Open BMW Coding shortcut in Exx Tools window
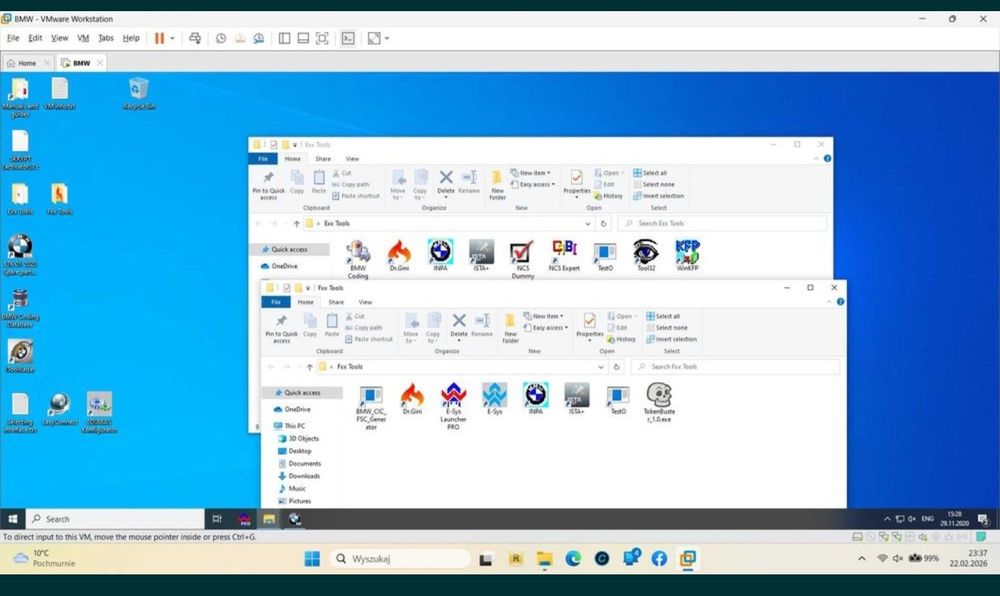 [x=358, y=259]
